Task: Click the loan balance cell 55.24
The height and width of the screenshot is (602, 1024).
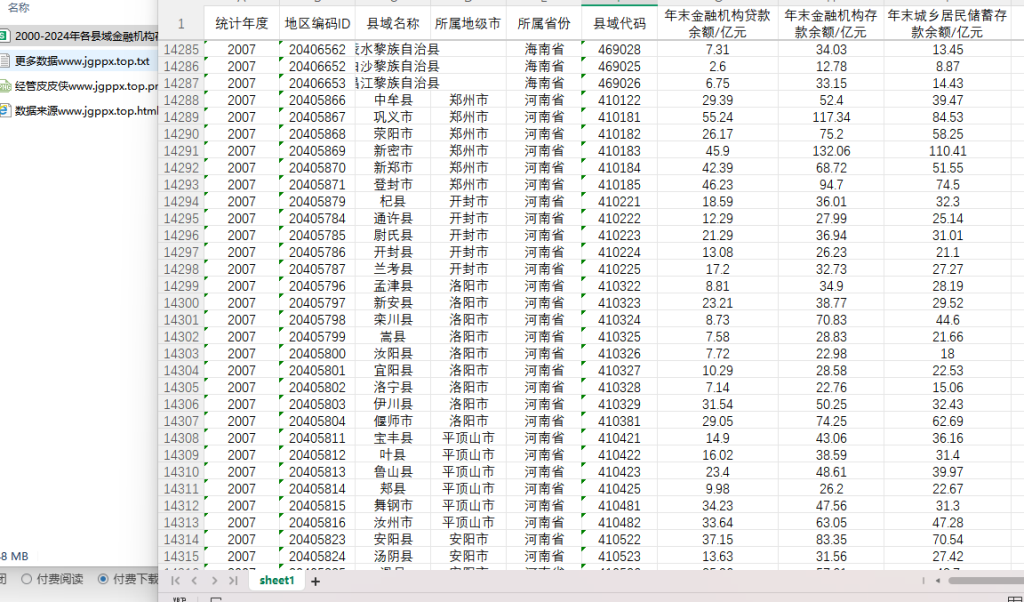Action: 718,117
